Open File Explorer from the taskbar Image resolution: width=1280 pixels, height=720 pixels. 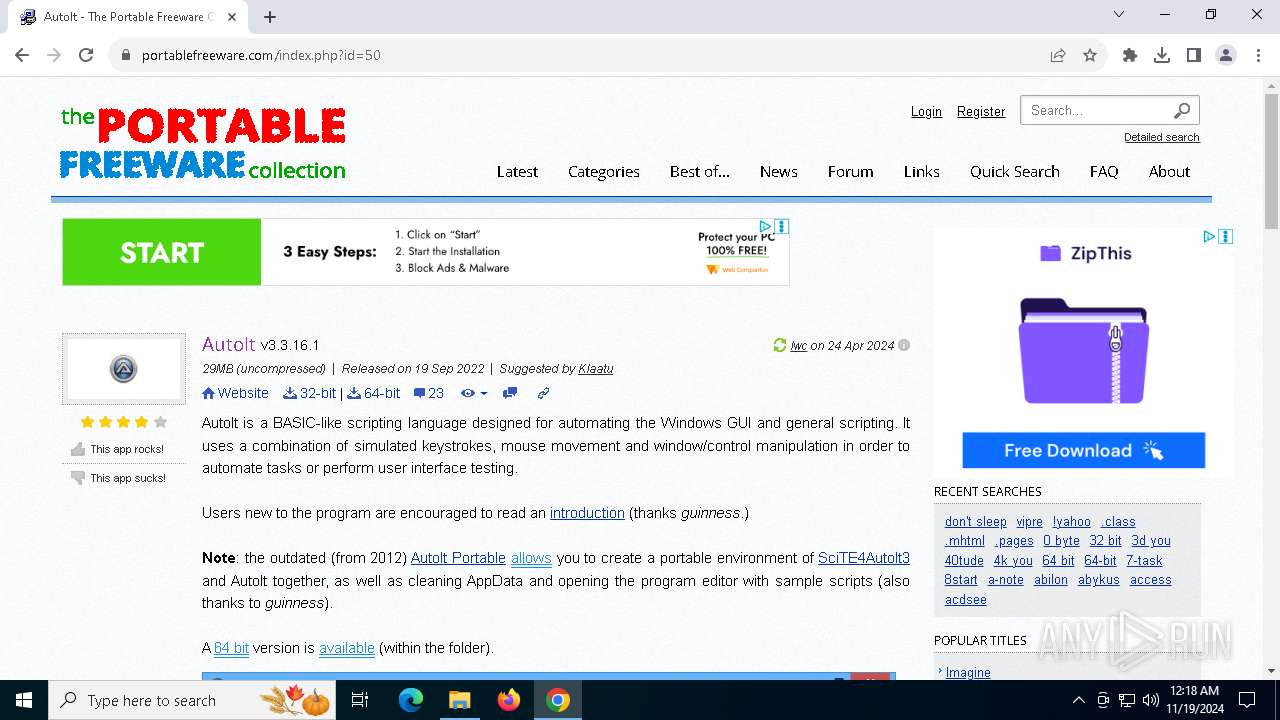tap(460, 700)
